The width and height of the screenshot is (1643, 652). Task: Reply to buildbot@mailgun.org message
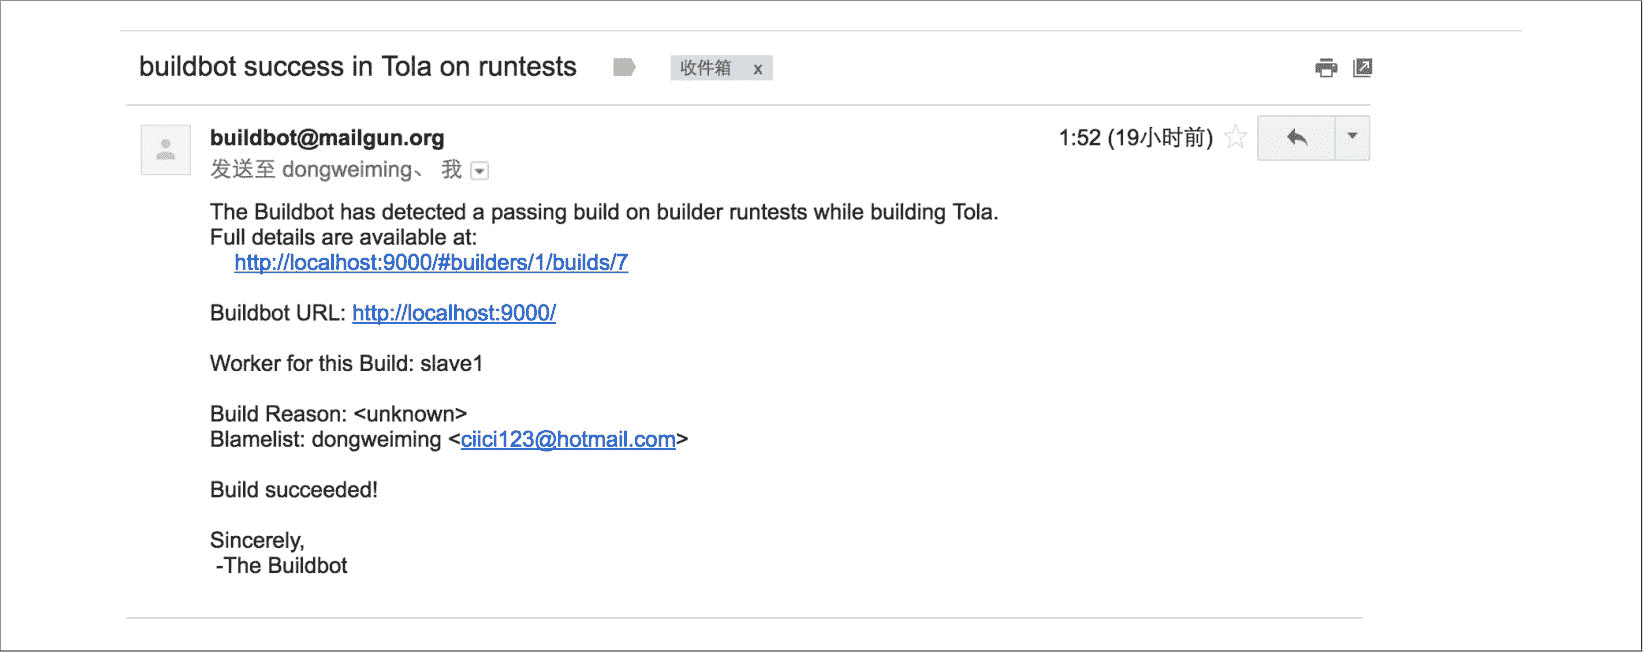click(x=1296, y=138)
